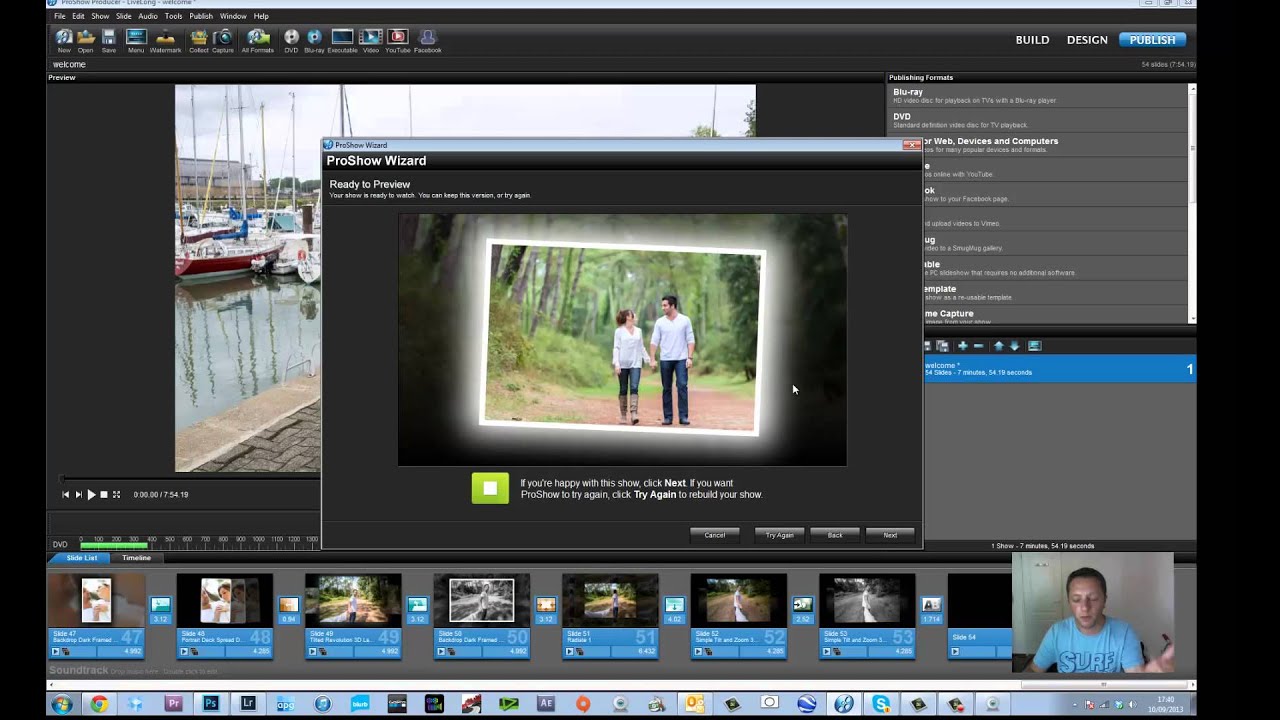Screen dimensions: 1280x720
Task: Click Cancel in the ProShow Wizard
Action: pos(715,535)
